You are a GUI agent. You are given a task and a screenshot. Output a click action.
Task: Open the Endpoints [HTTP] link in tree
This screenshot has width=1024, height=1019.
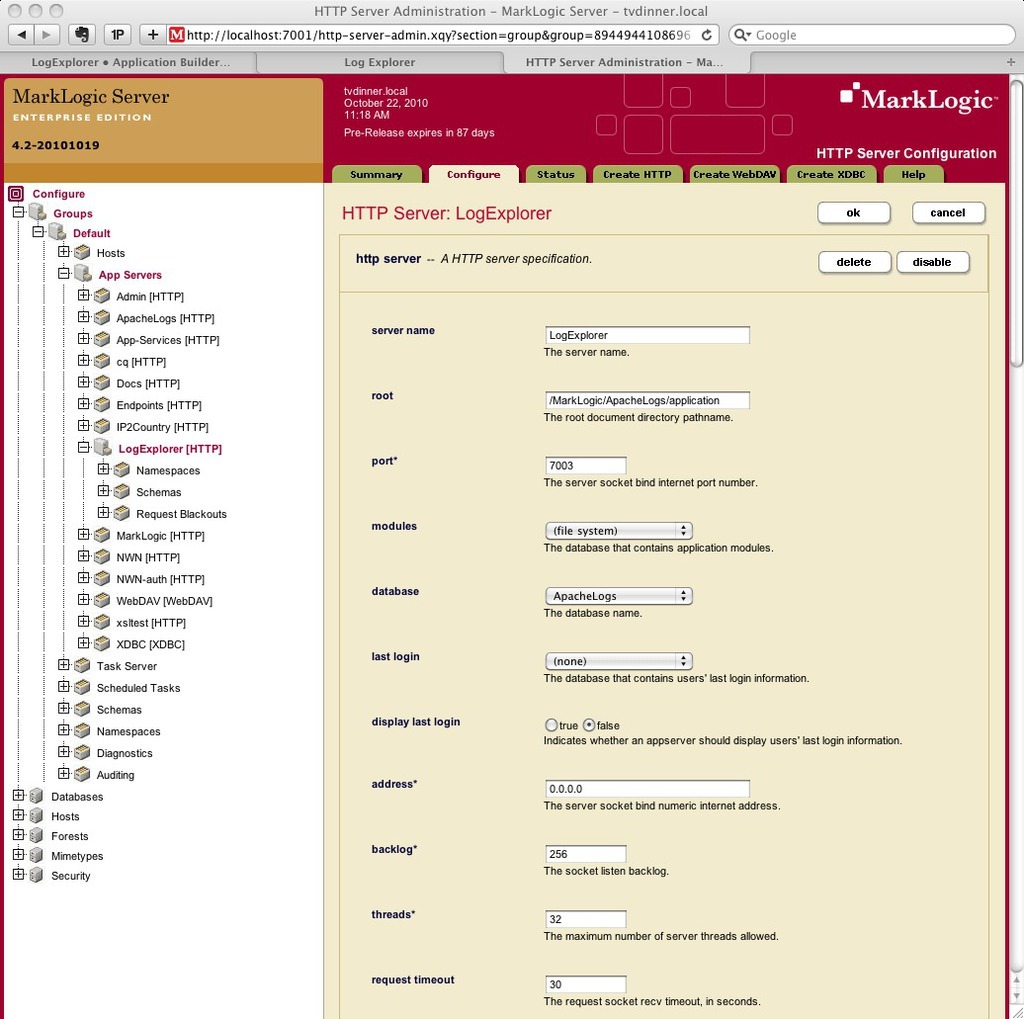pos(159,405)
